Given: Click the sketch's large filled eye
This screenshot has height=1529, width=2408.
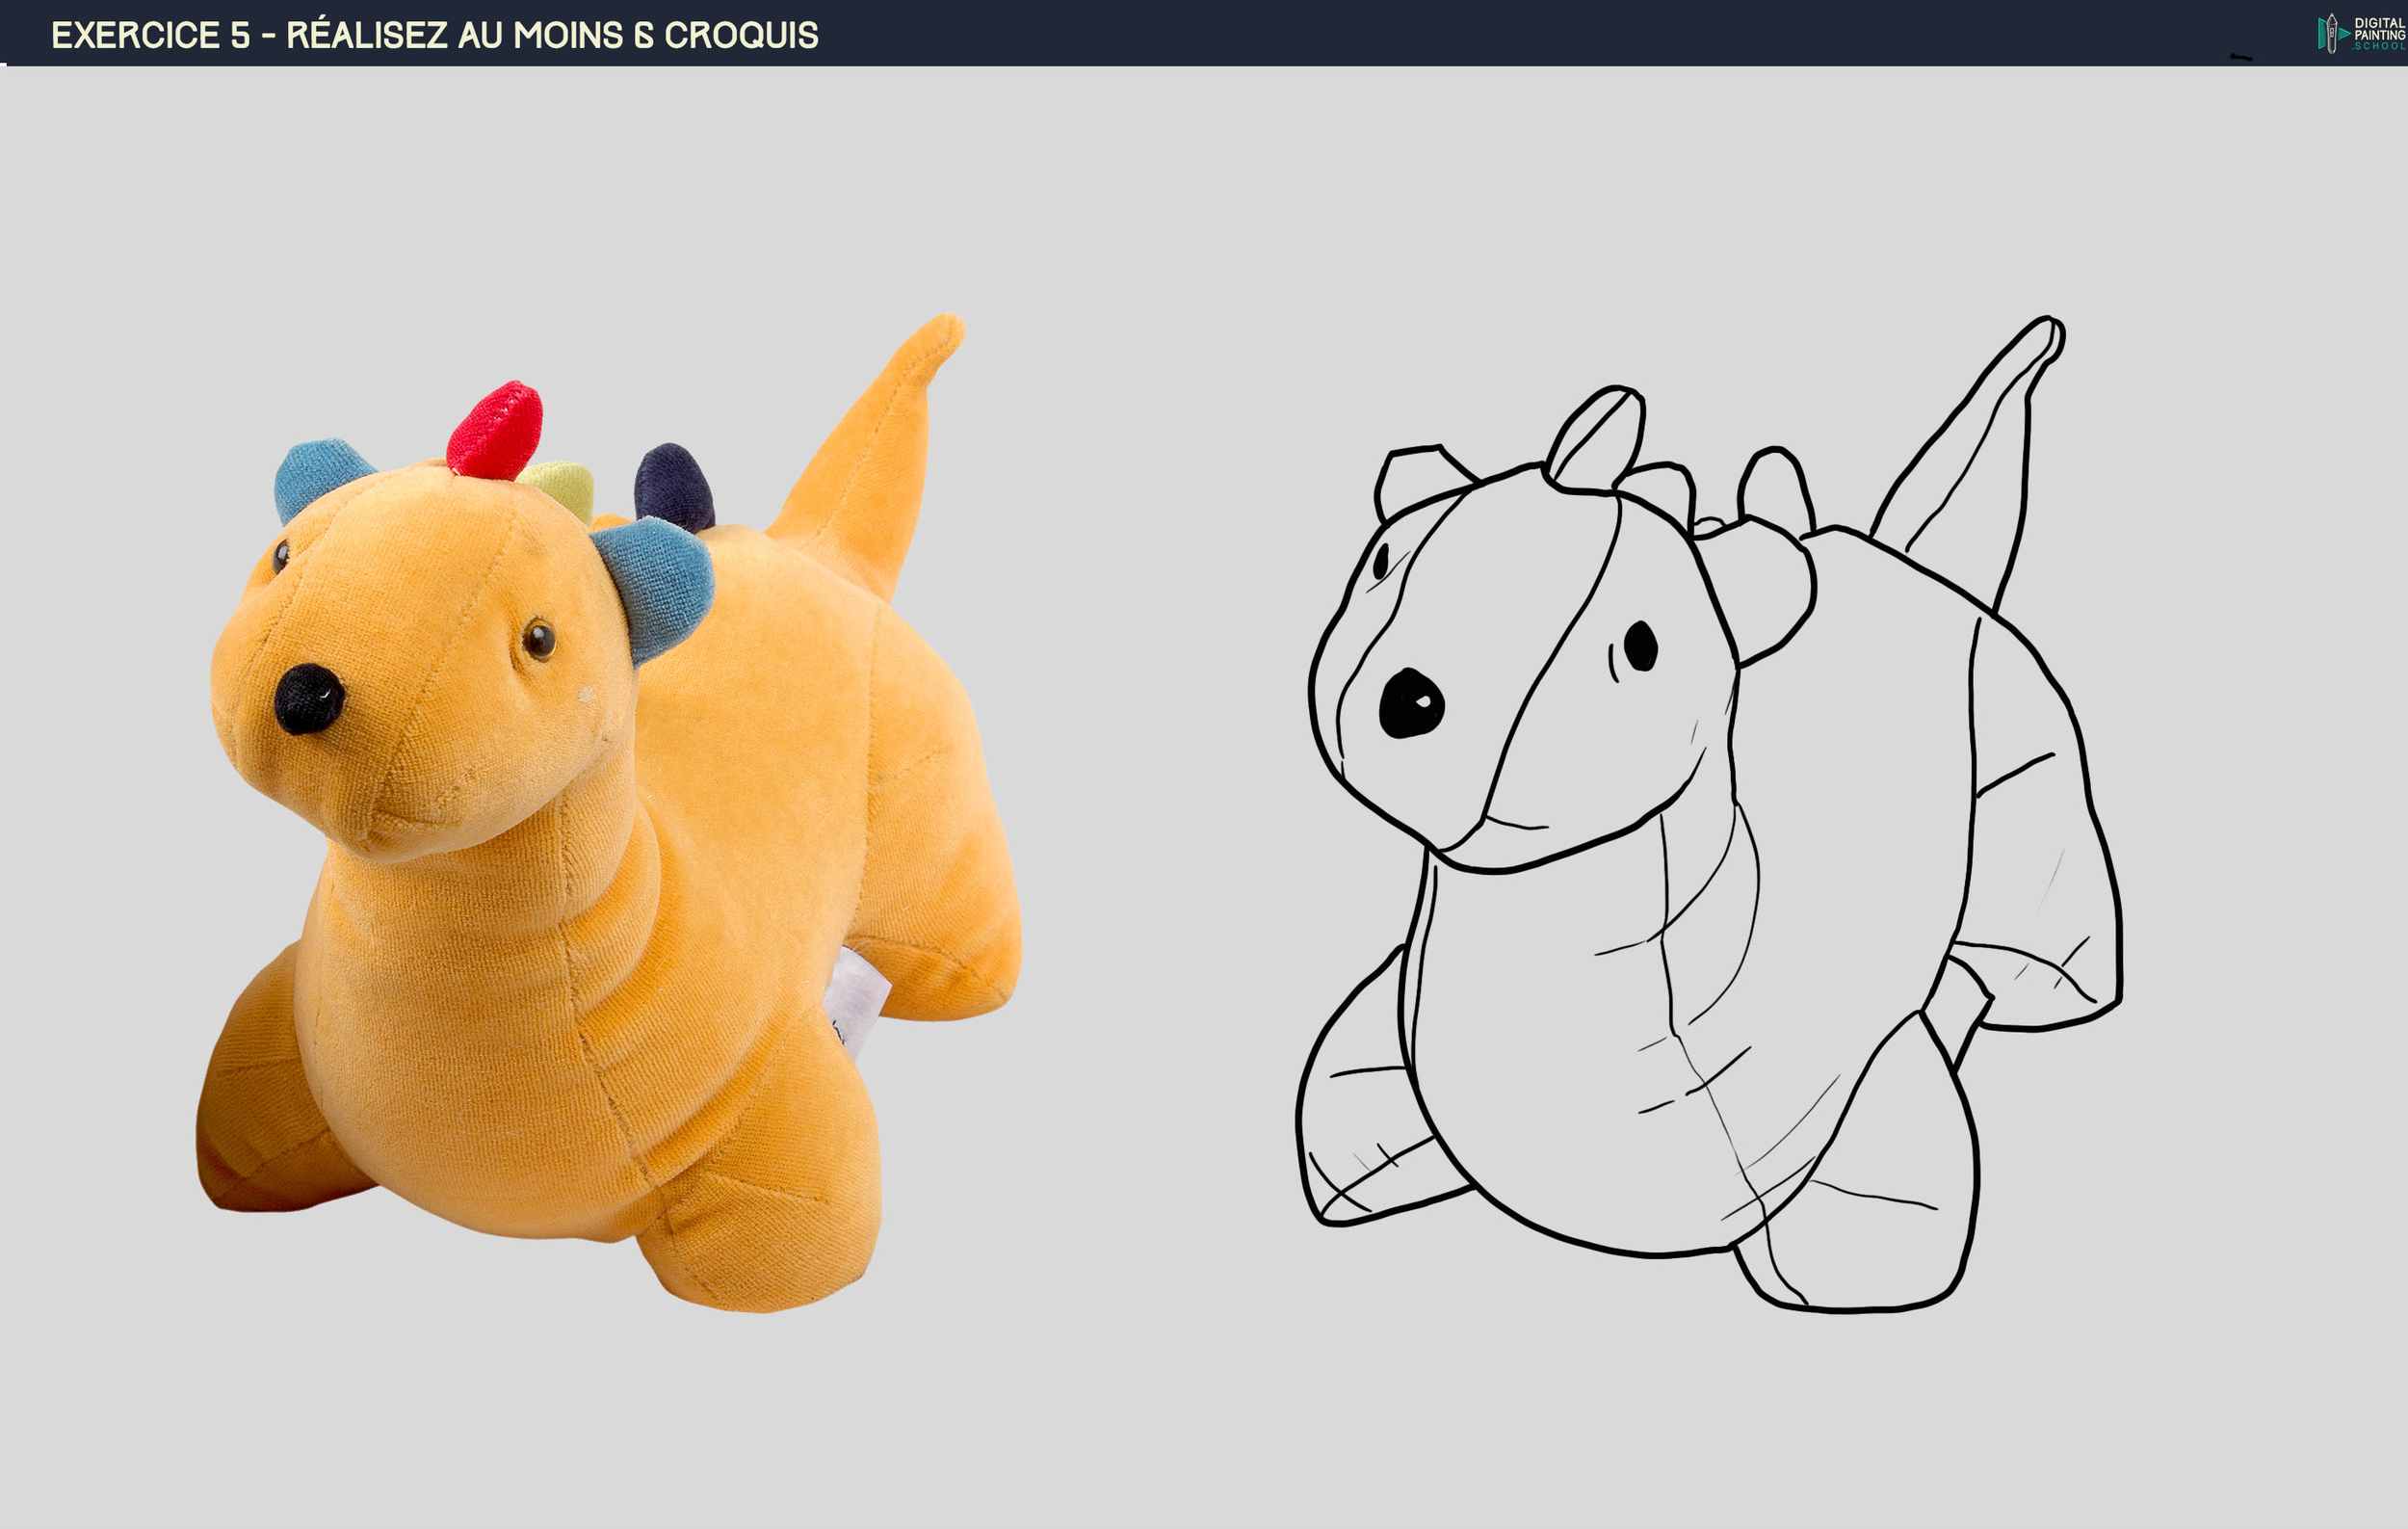Looking at the screenshot, I should [x=1640, y=646].
